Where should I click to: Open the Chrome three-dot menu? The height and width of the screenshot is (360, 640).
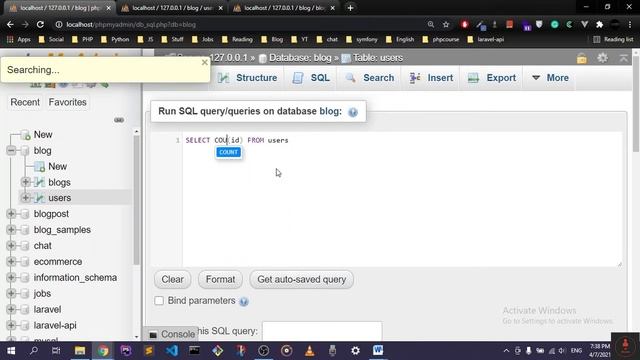click(x=630, y=24)
